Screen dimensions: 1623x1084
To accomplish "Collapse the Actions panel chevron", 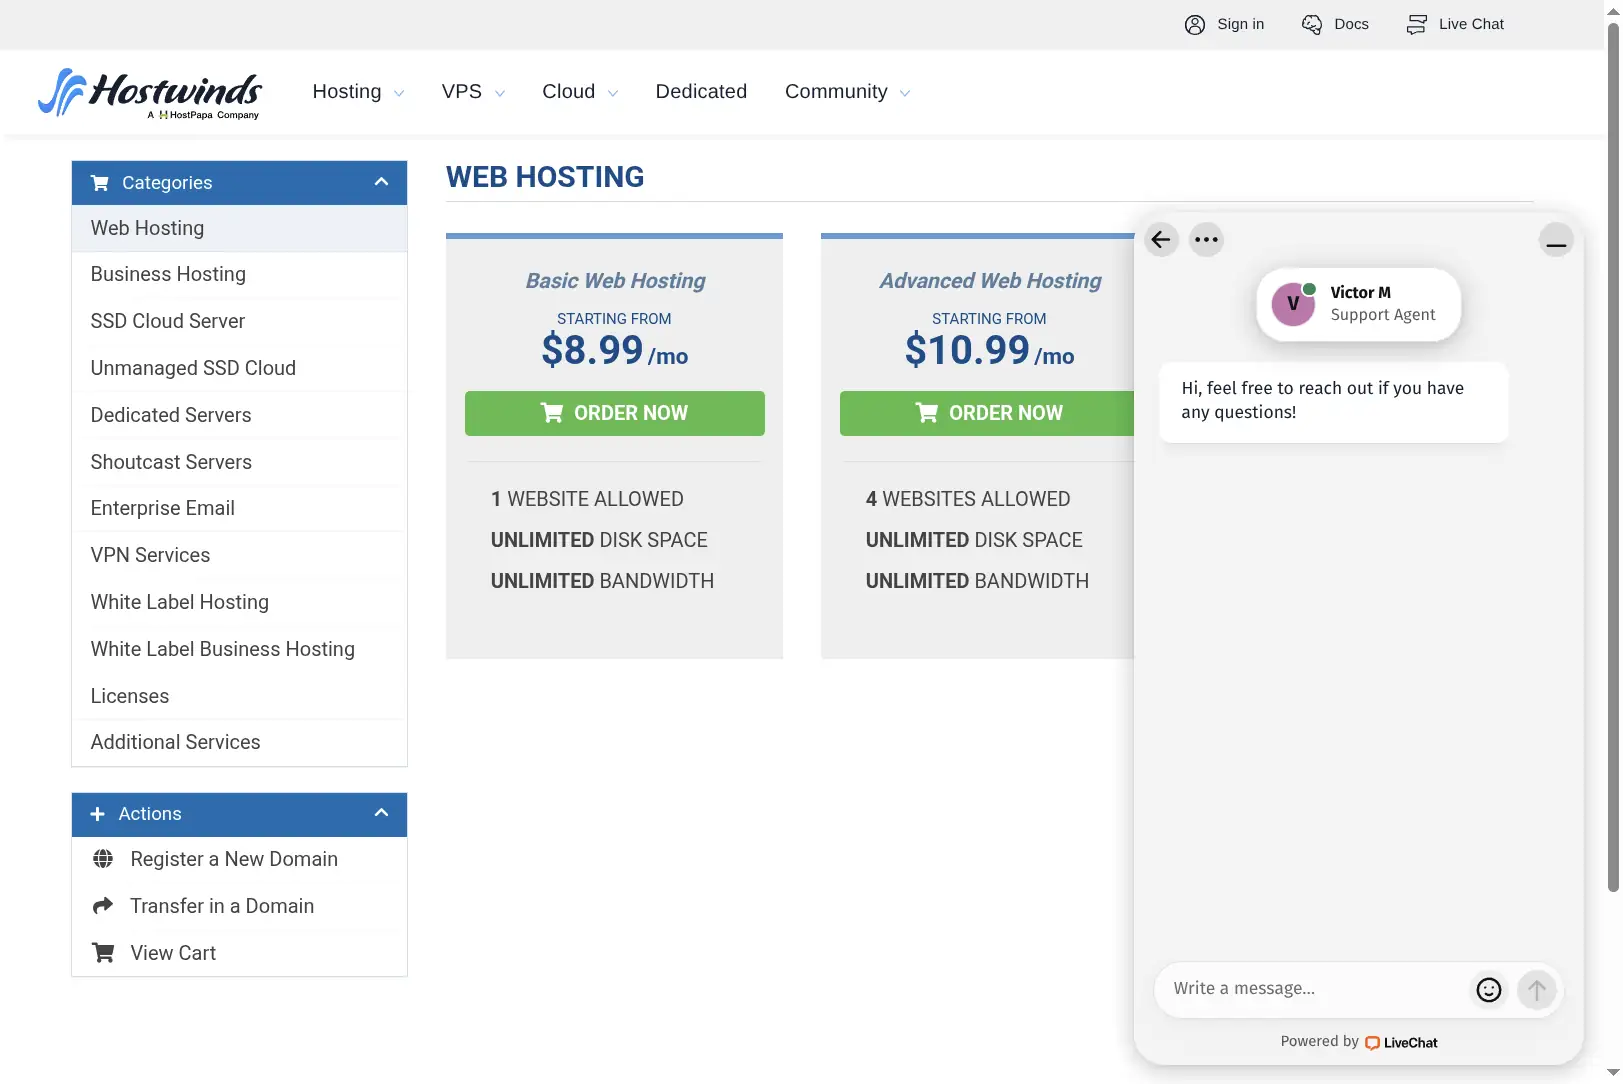I will coord(381,813).
